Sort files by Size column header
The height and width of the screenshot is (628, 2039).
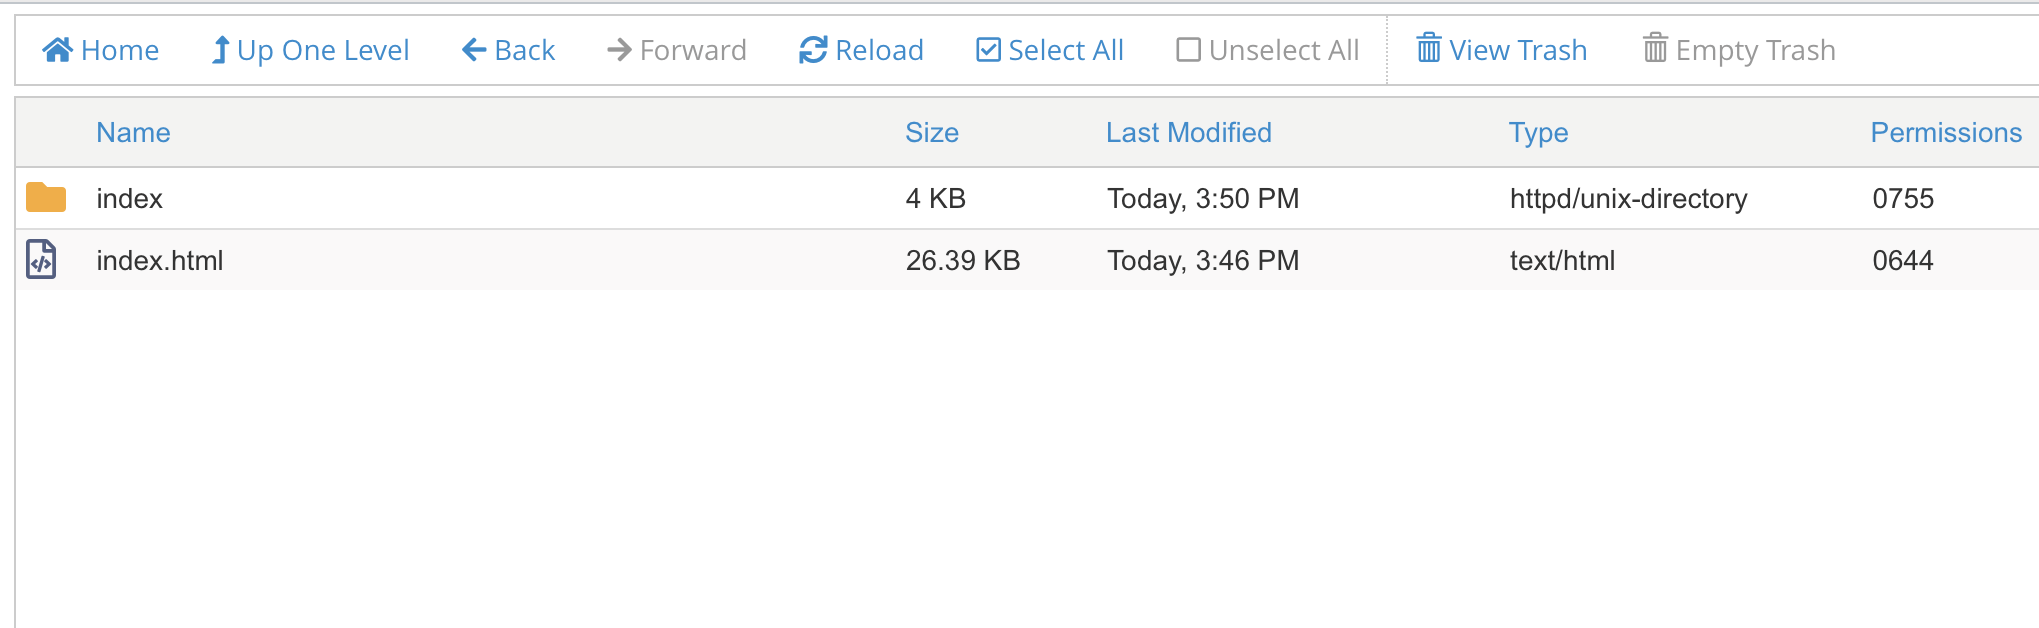(x=932, y=132)
